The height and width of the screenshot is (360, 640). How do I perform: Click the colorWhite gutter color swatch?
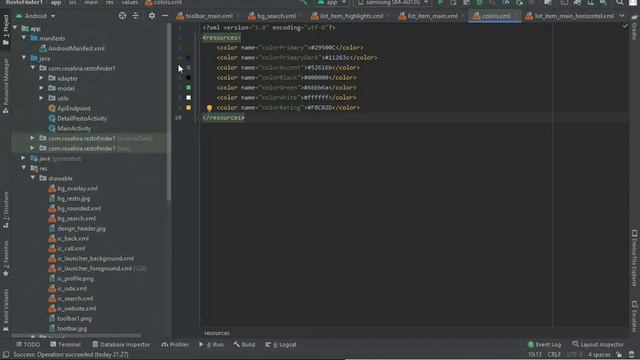(x=189, y=98)
